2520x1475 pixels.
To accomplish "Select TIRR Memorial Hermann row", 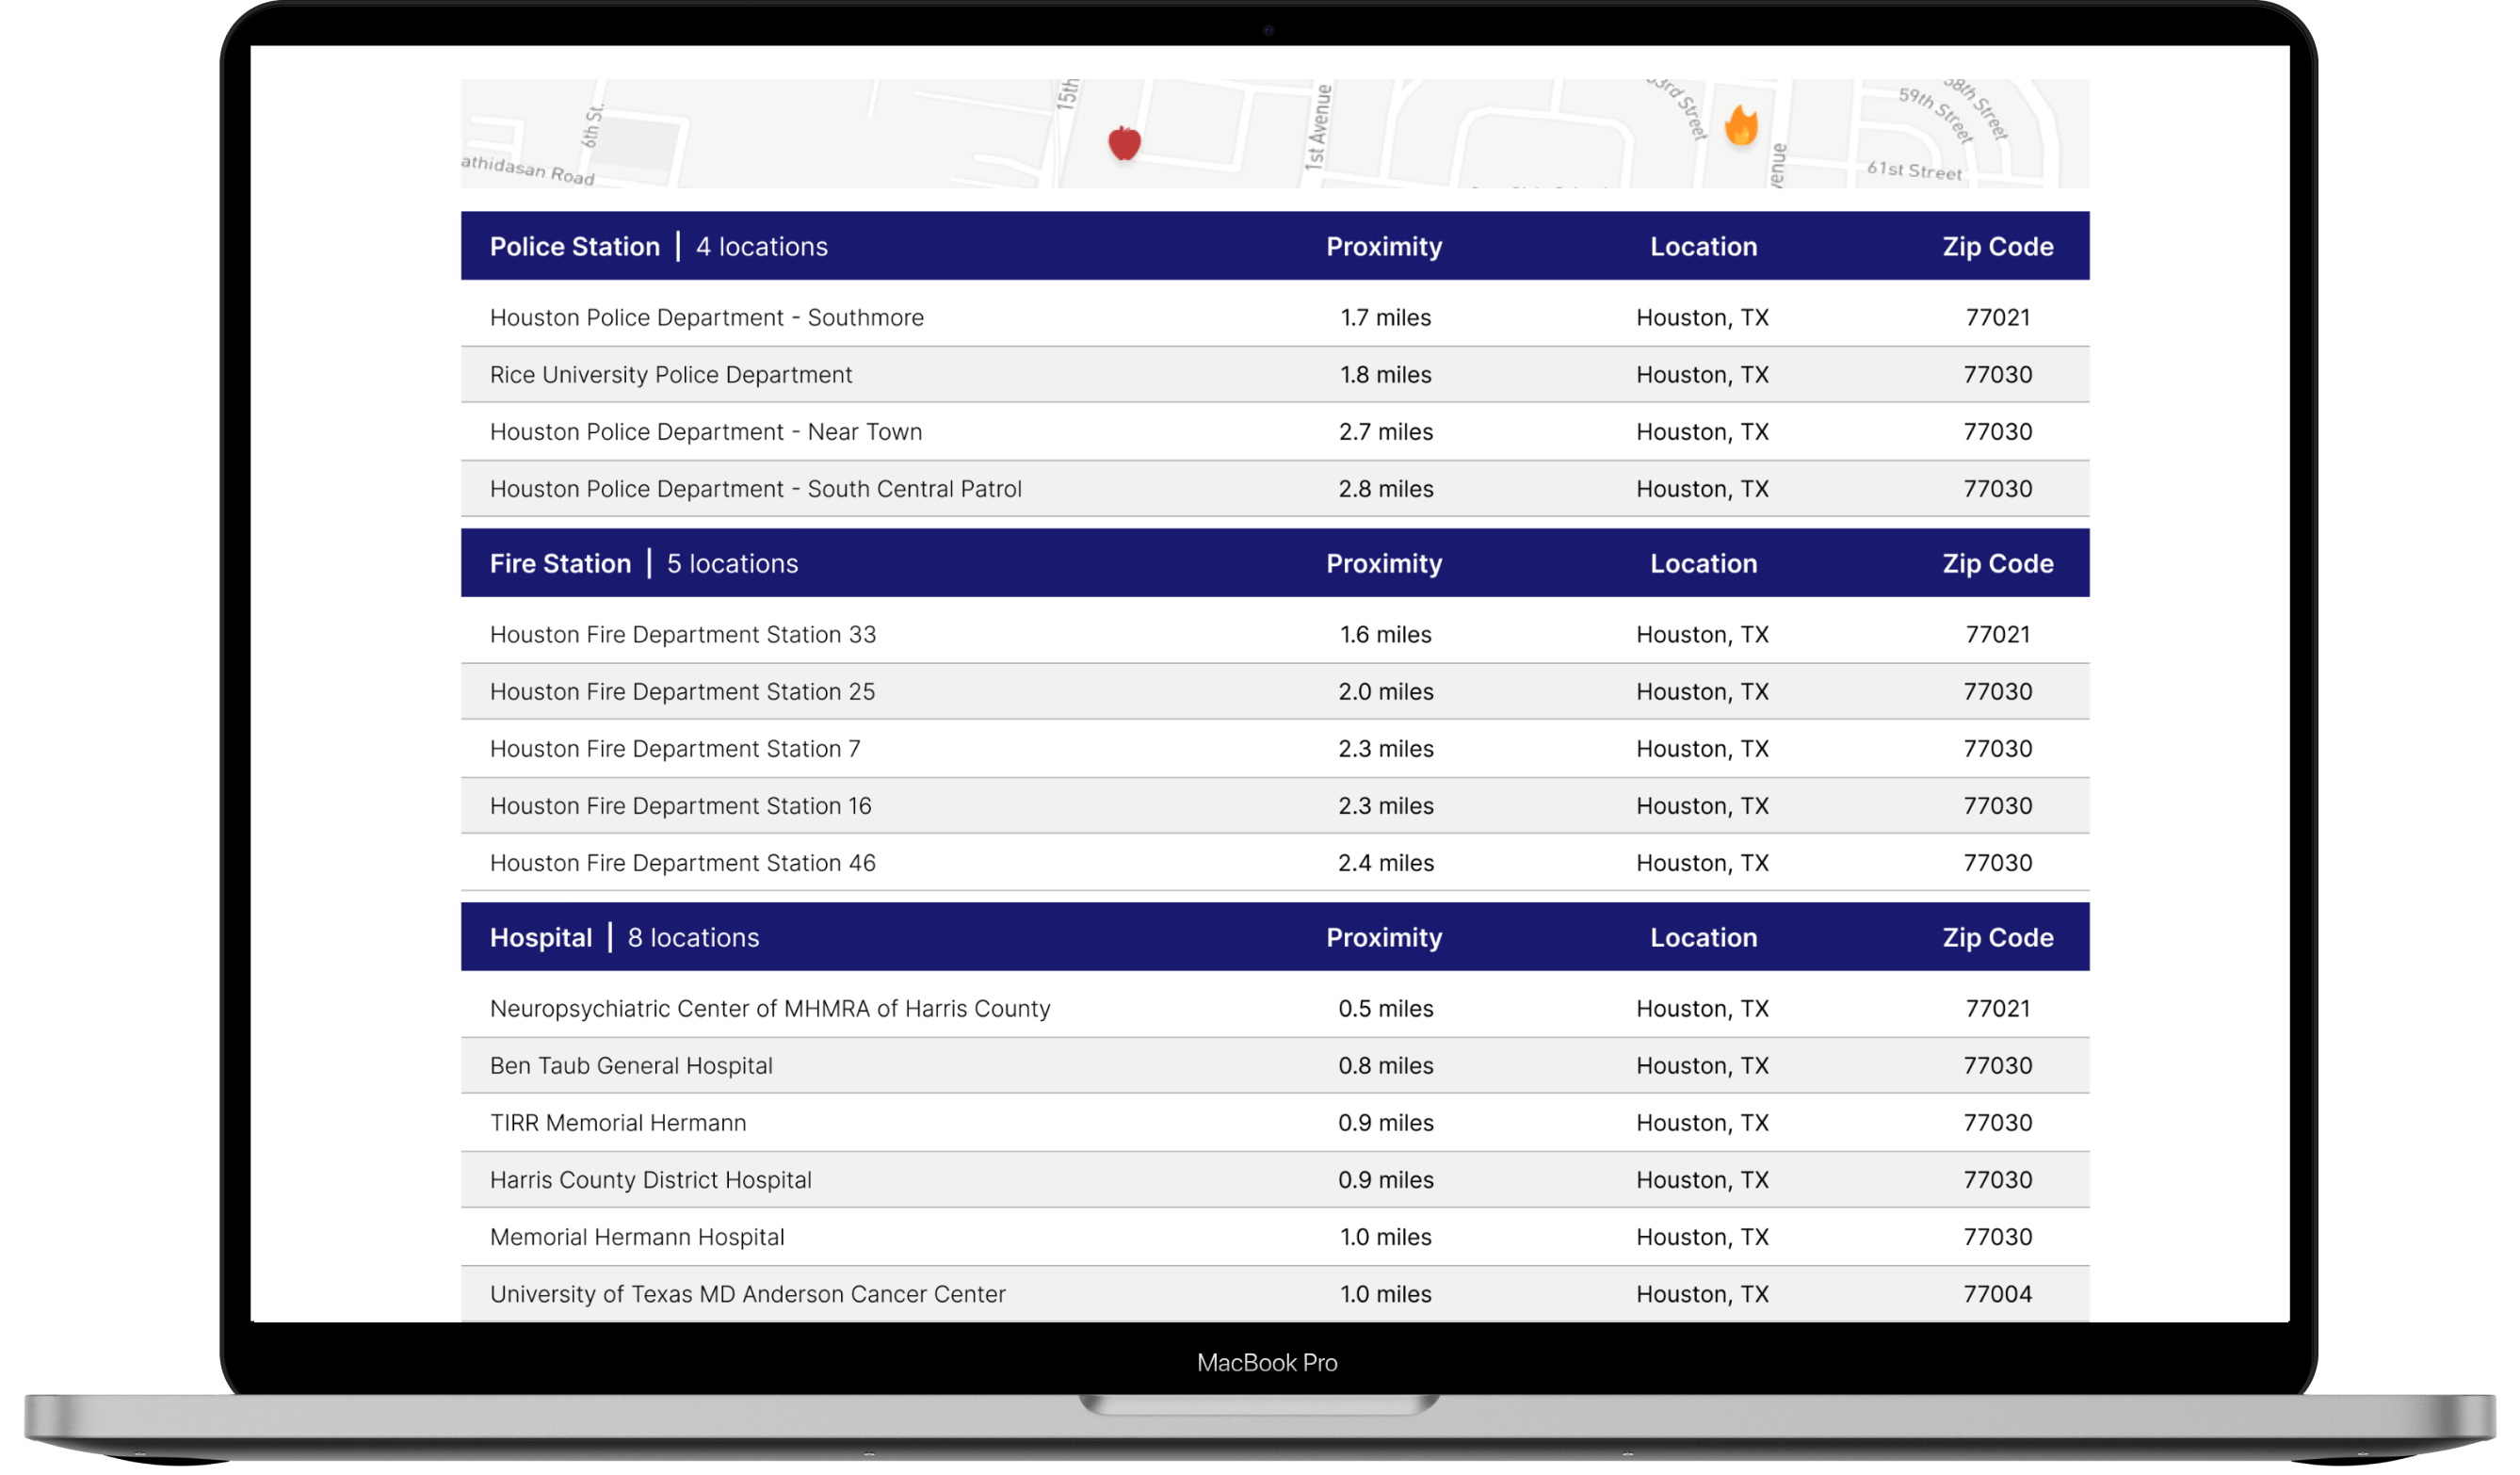I will [x=1274, y=1122].
